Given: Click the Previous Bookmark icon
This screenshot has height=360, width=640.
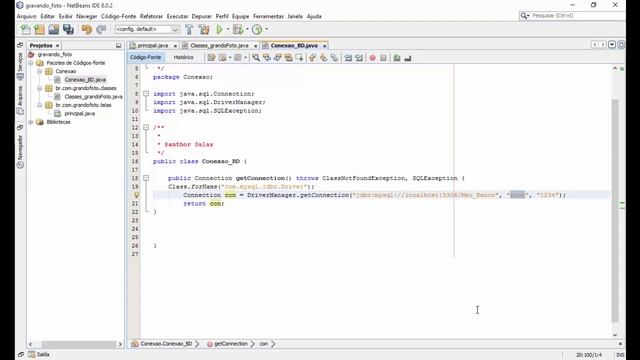Looking at the screenshot, I should click(x=313, y=58).
